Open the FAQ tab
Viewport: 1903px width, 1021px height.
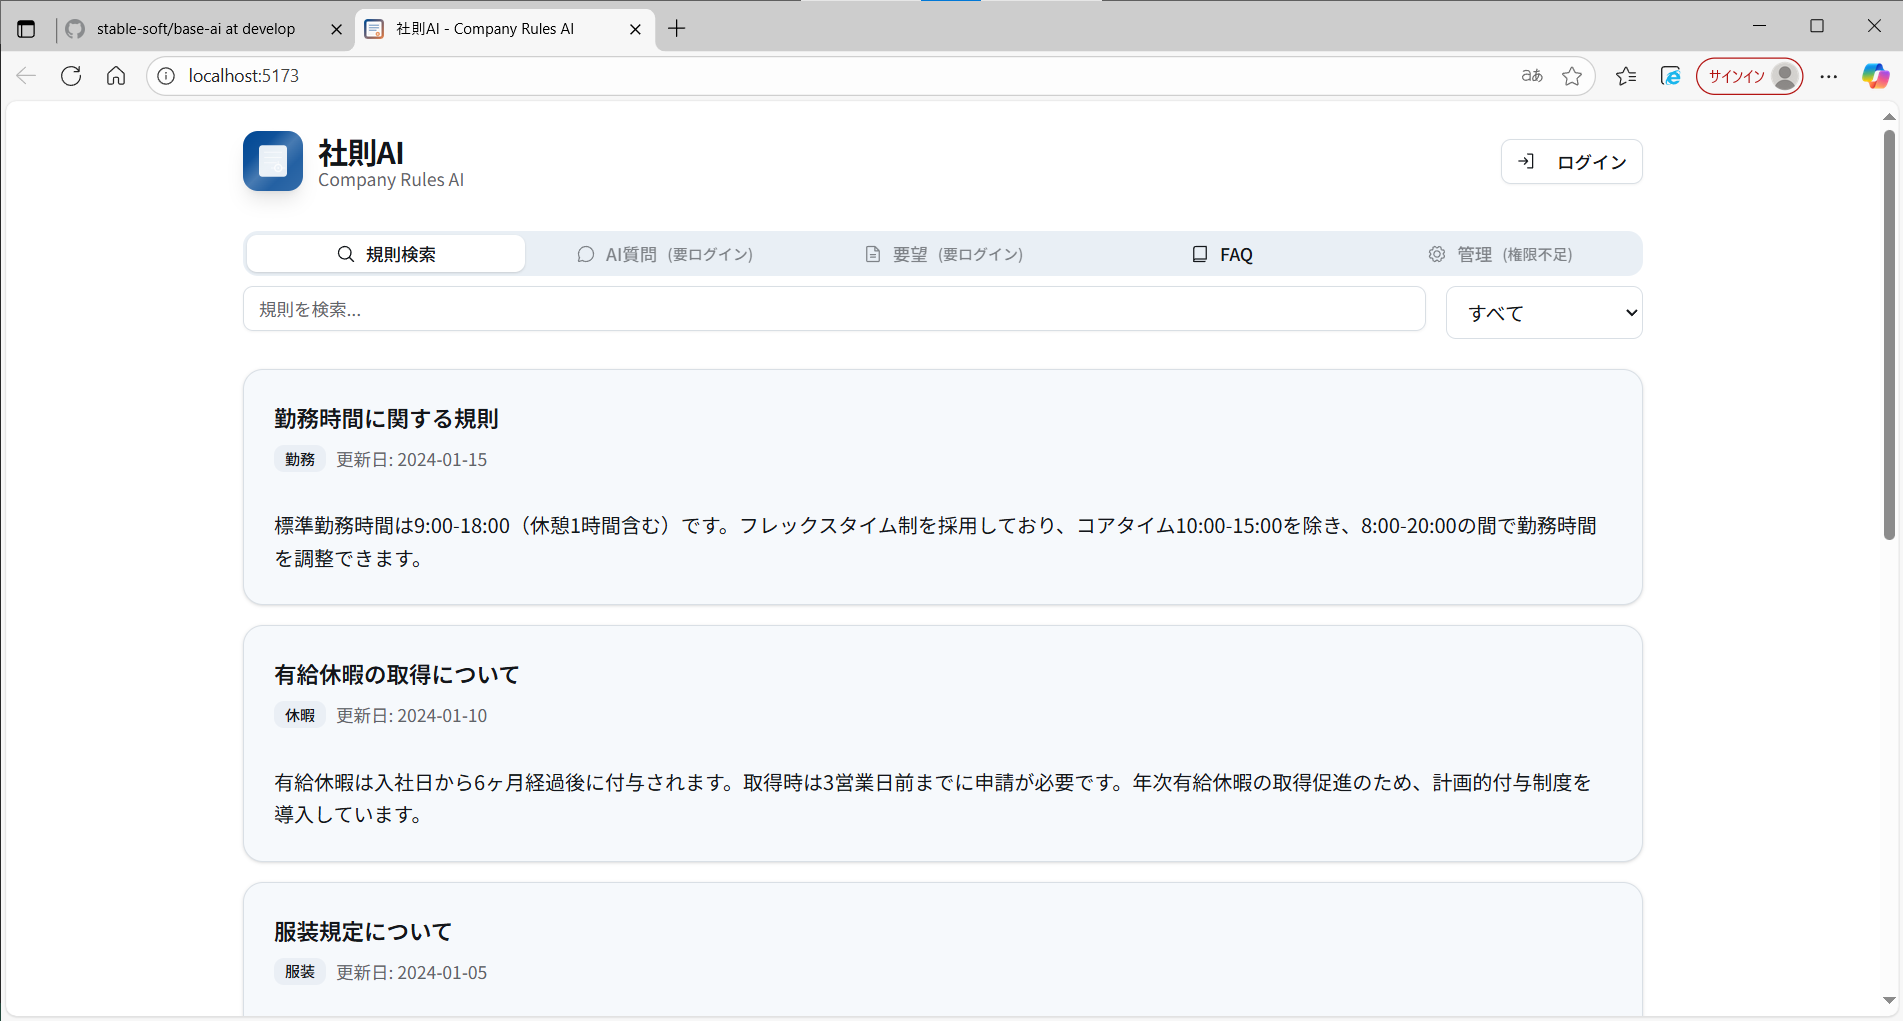click(x=1222, y=254)
